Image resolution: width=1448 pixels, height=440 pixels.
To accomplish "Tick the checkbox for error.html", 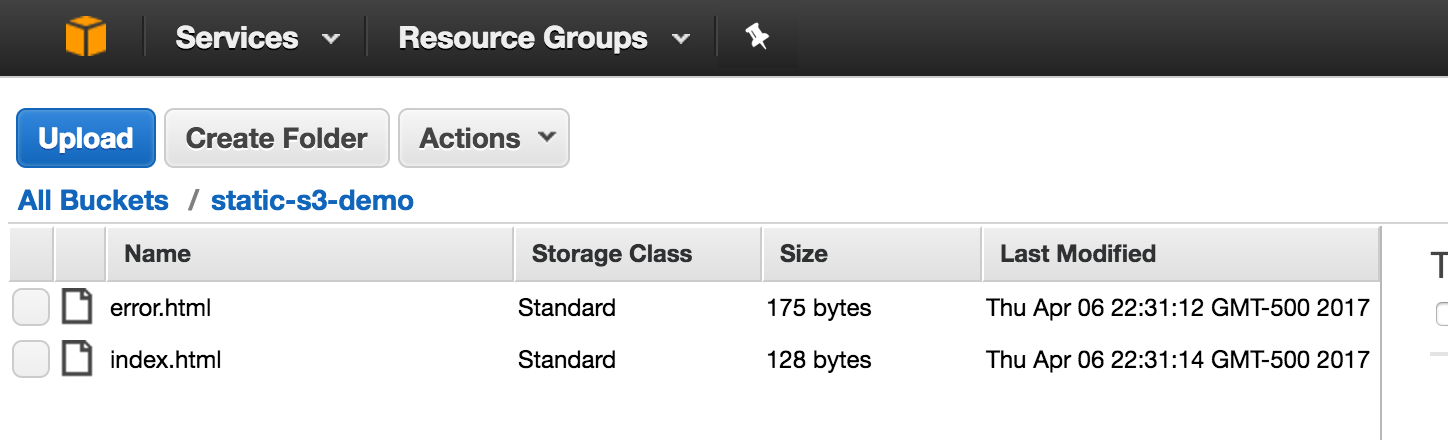I will 31,308.
